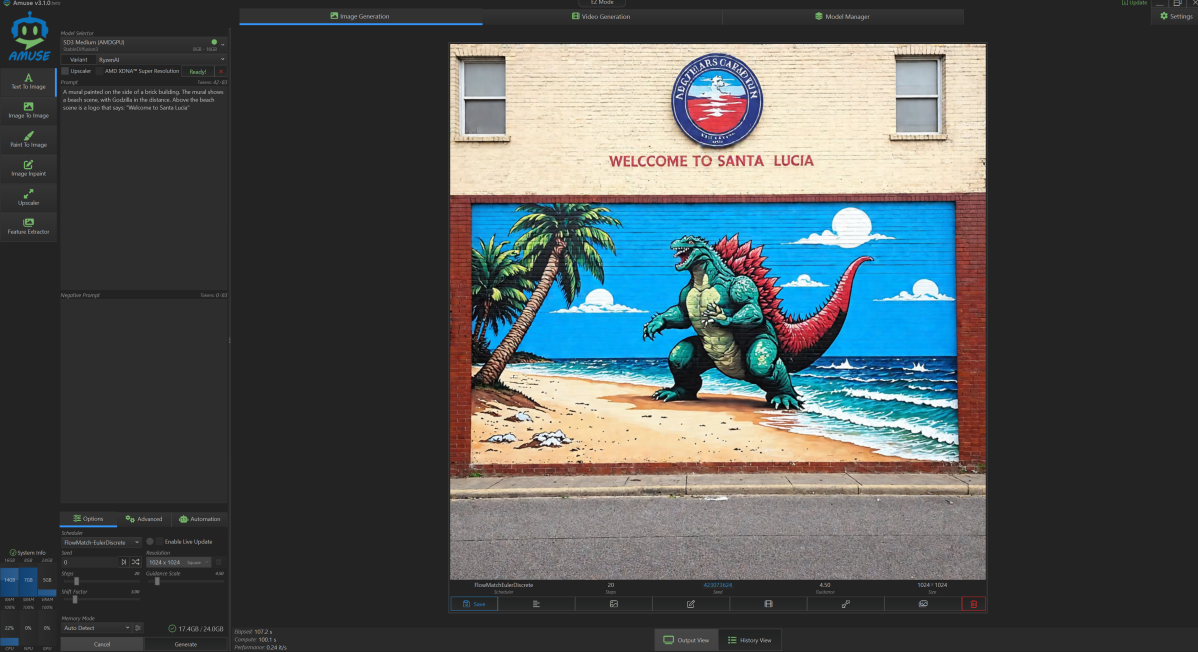Click the red X unload model button

point(221,71)
